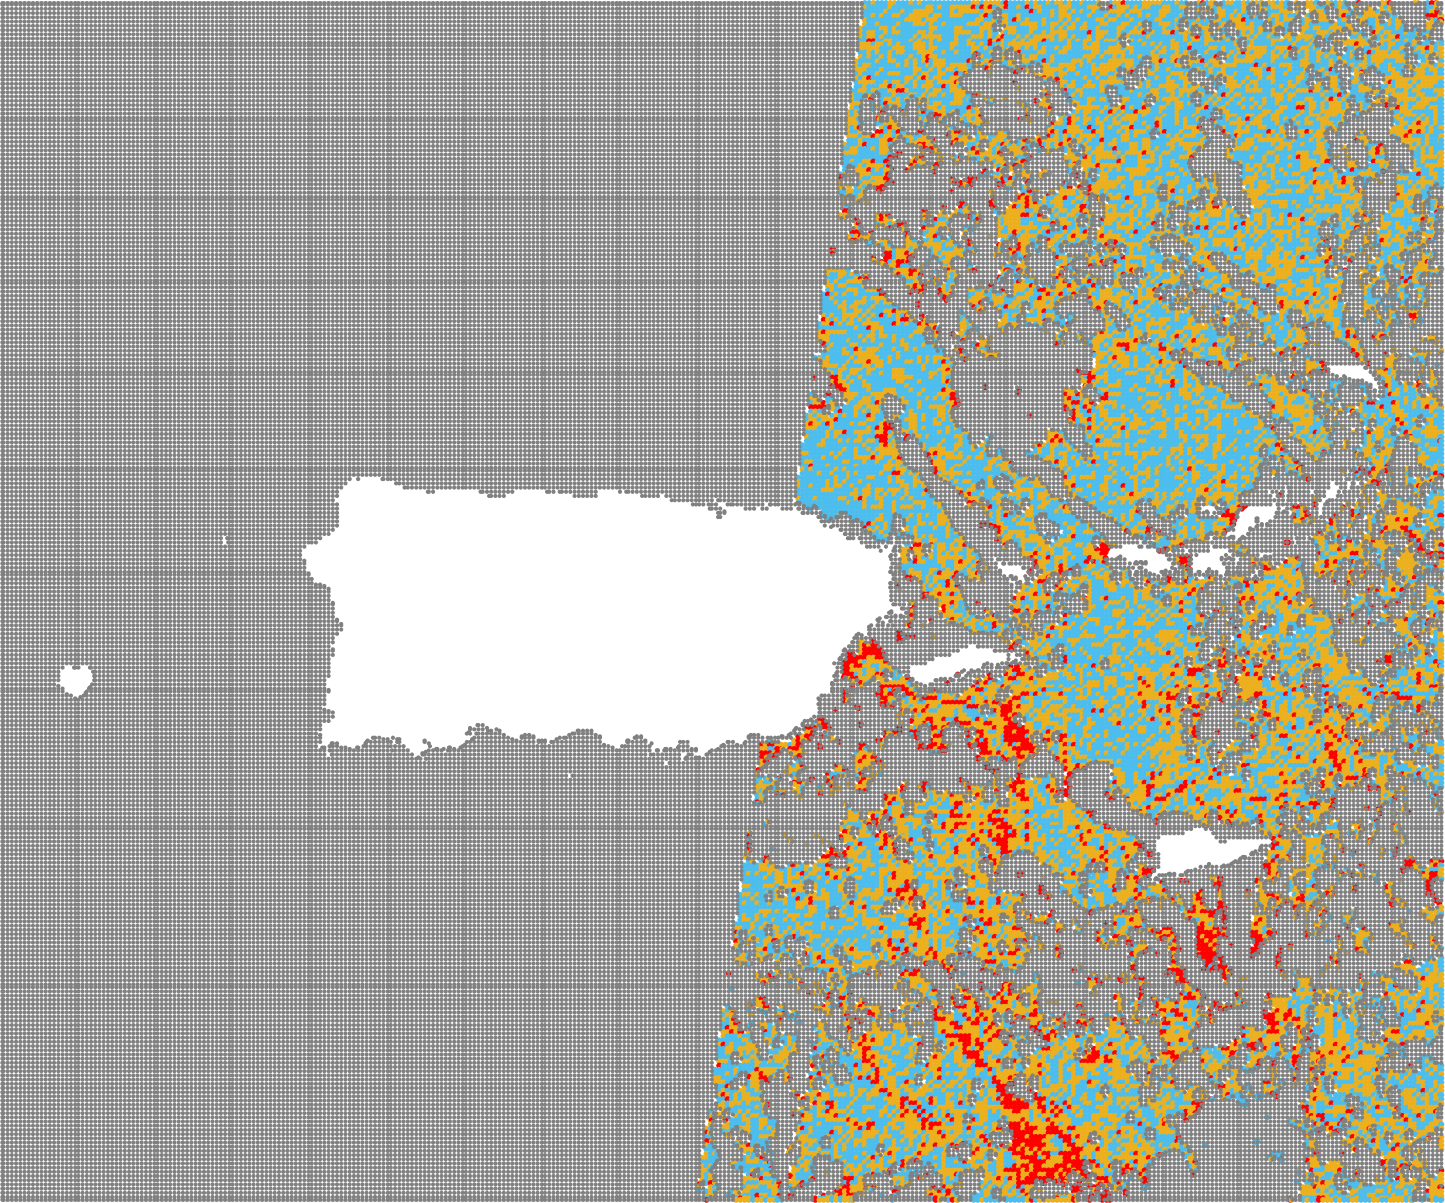This screenshot has height=1203, width=1445.
Task: Select the white island in the lower right
Action: click(x=1205, y=851)
